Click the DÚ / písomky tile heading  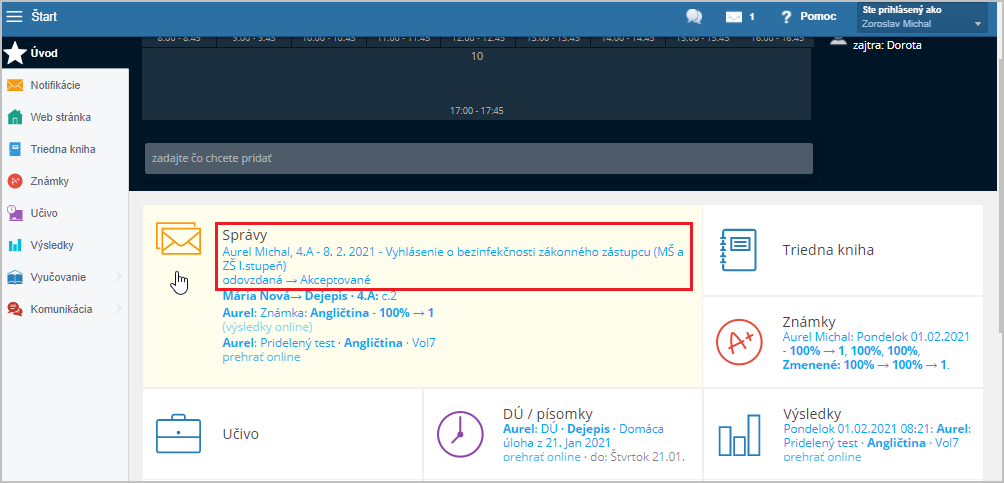point(548,413)
